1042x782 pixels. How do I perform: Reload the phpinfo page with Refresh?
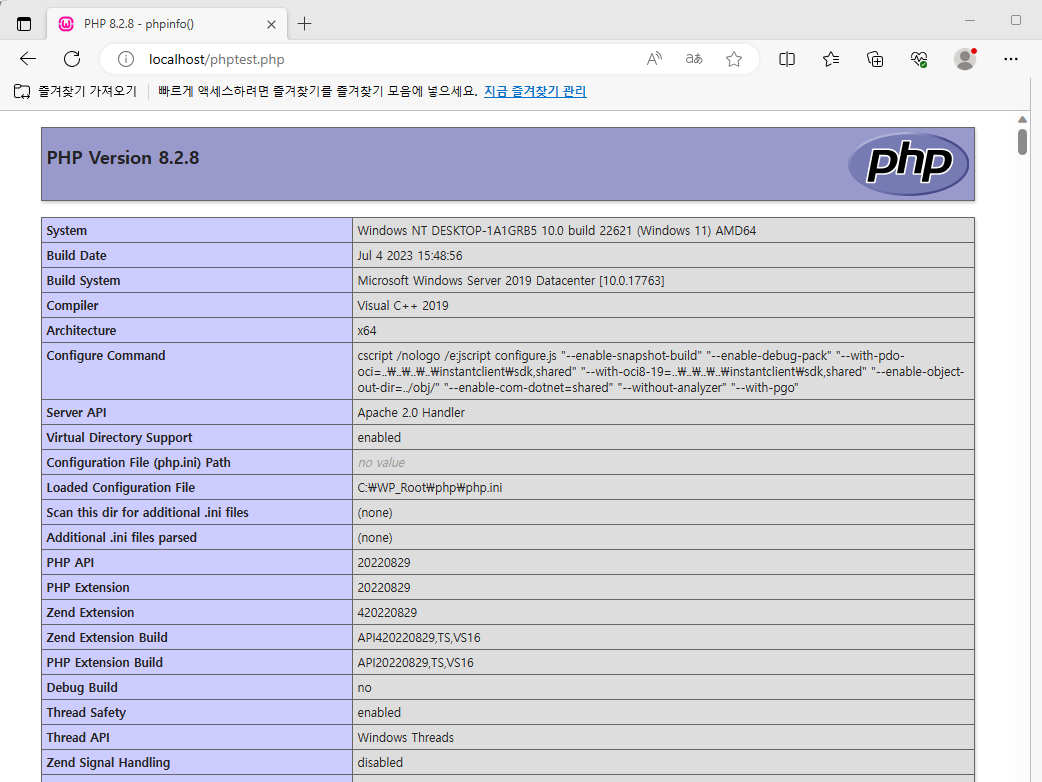point(71,59)
